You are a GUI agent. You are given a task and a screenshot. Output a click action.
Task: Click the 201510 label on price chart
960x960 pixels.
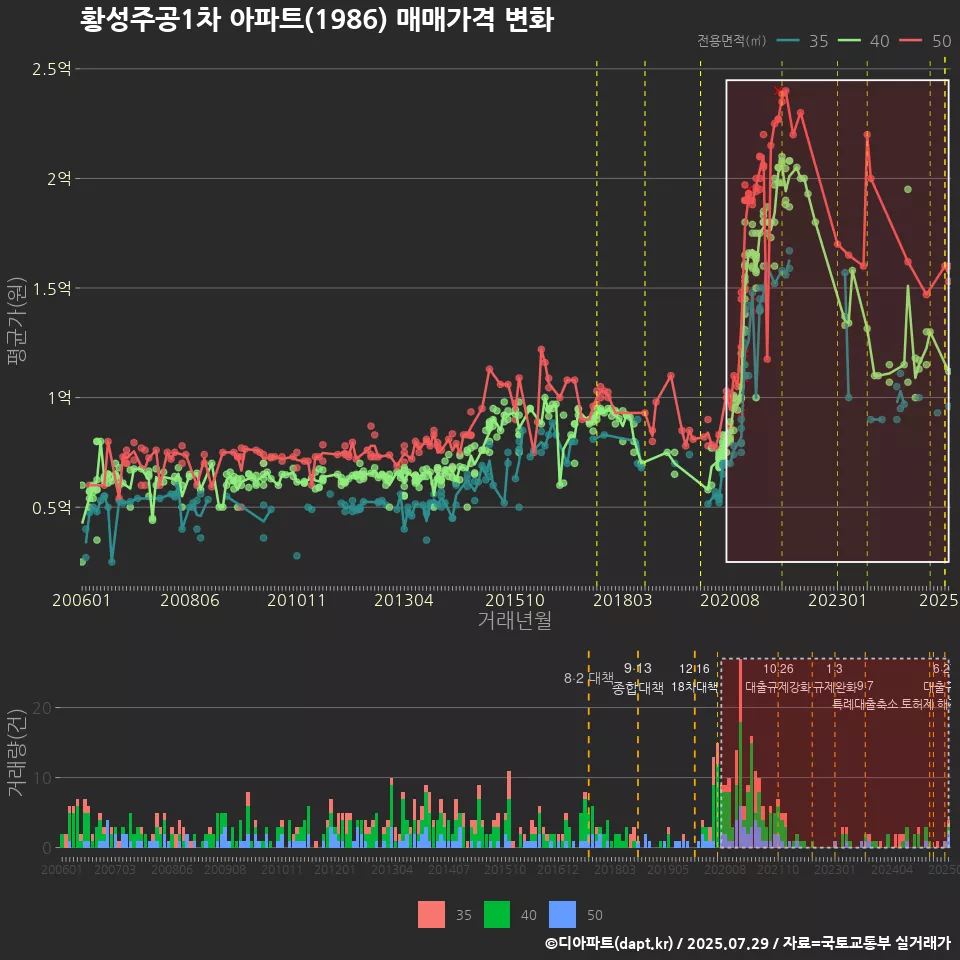[515, 600]
